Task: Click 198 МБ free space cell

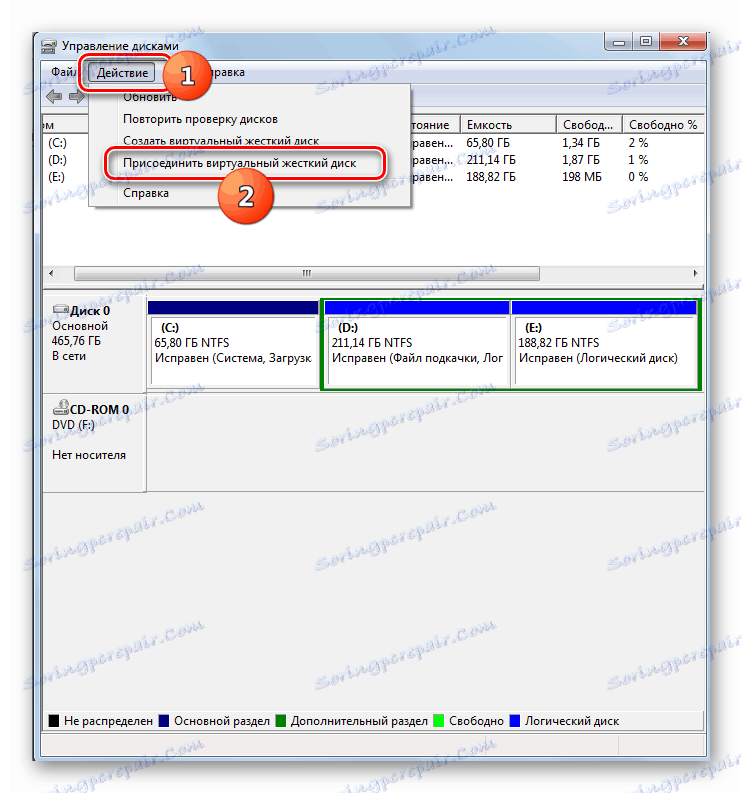Action: click(582, 177)
